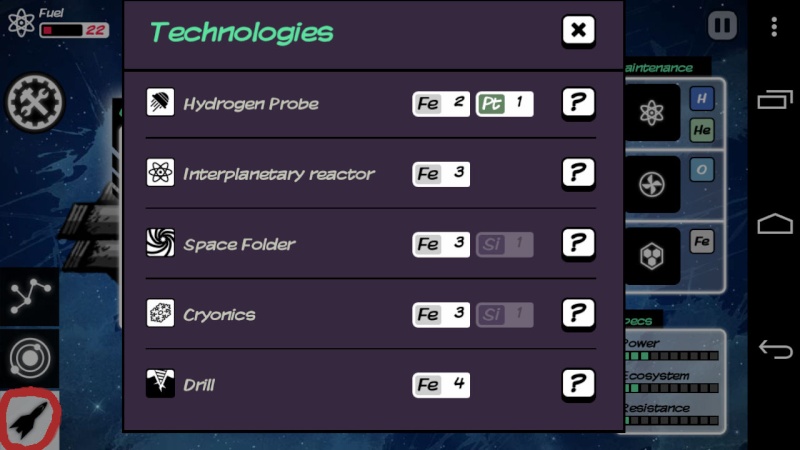This screenshot has height=450, width=800.
Task: Open the Interplanetary reactor help button
Action: click(x=578, y=173)
